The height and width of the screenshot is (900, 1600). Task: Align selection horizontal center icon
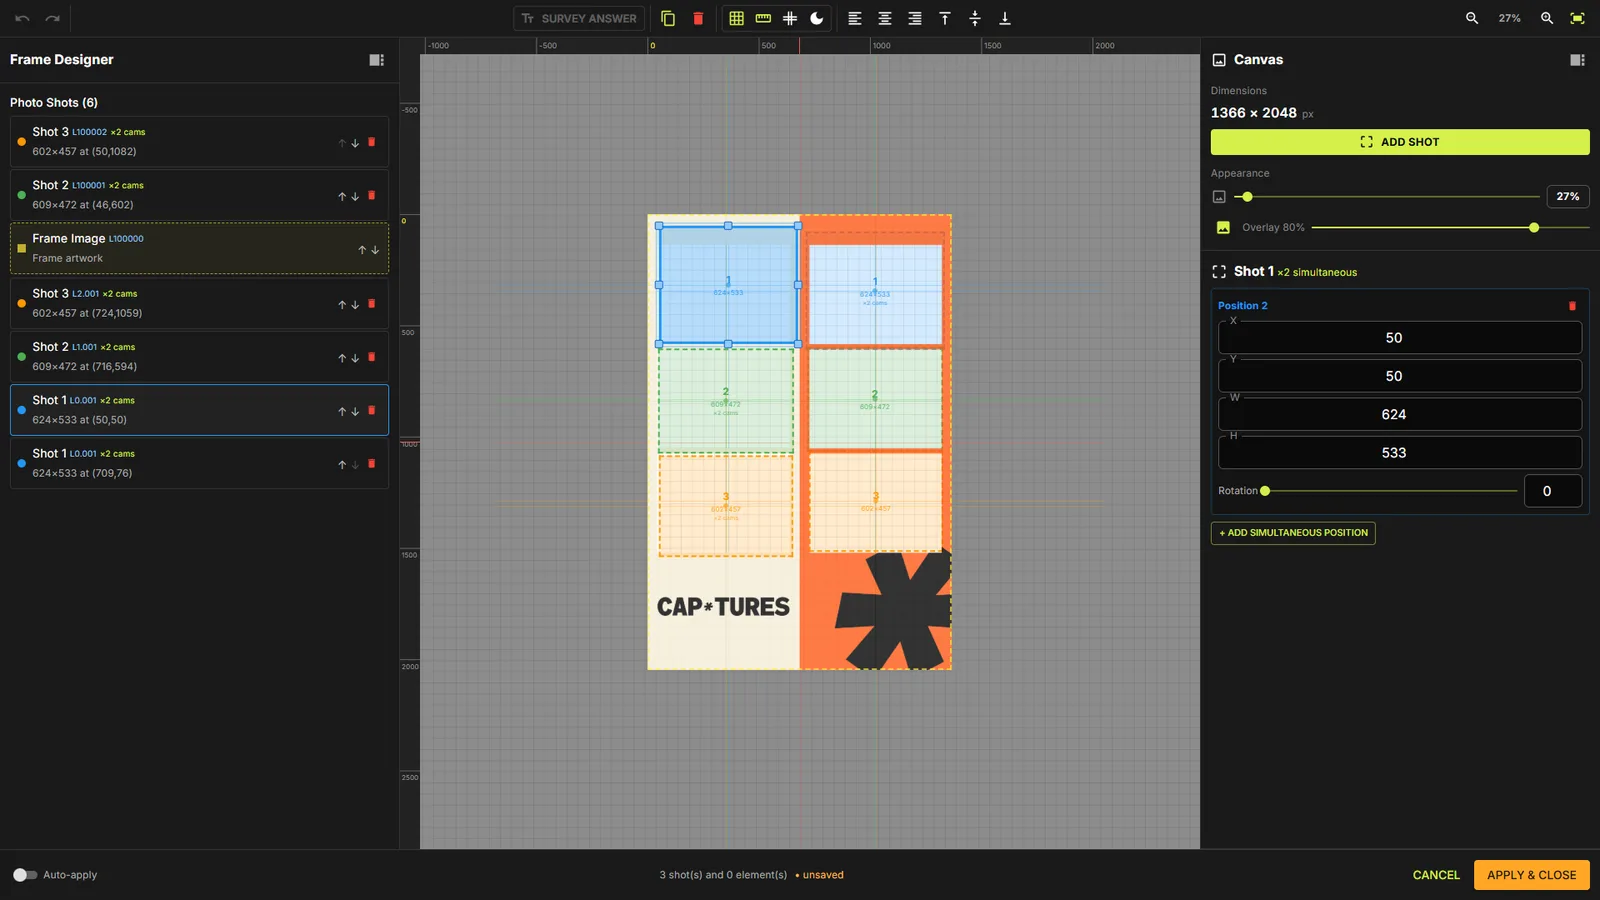tap(885, 18)
